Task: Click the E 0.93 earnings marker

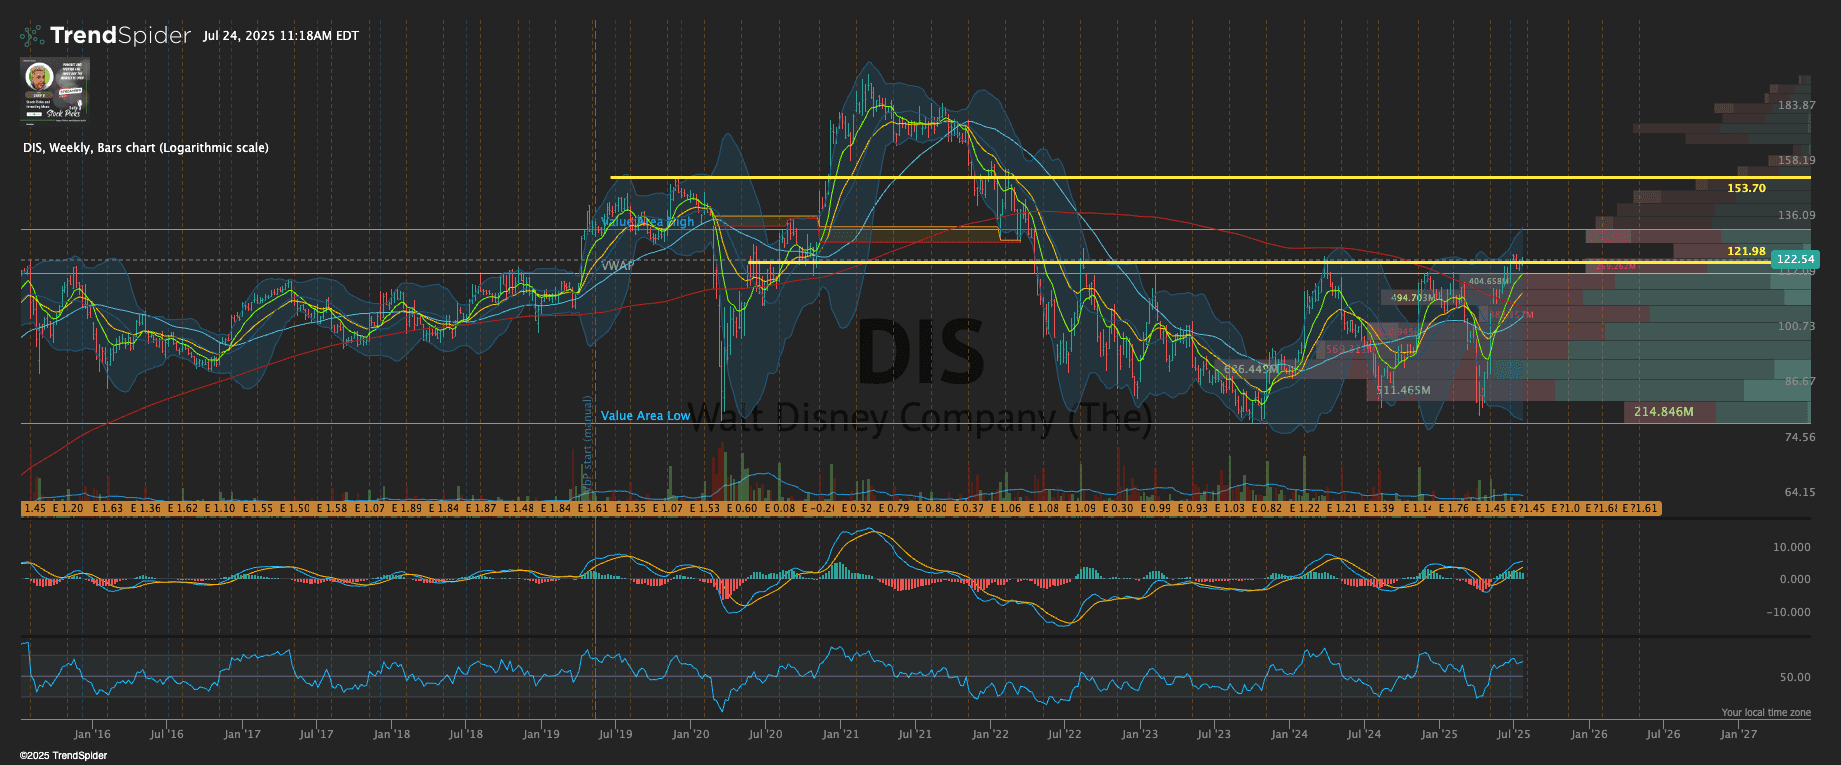Action: [x=1193, y=508]
